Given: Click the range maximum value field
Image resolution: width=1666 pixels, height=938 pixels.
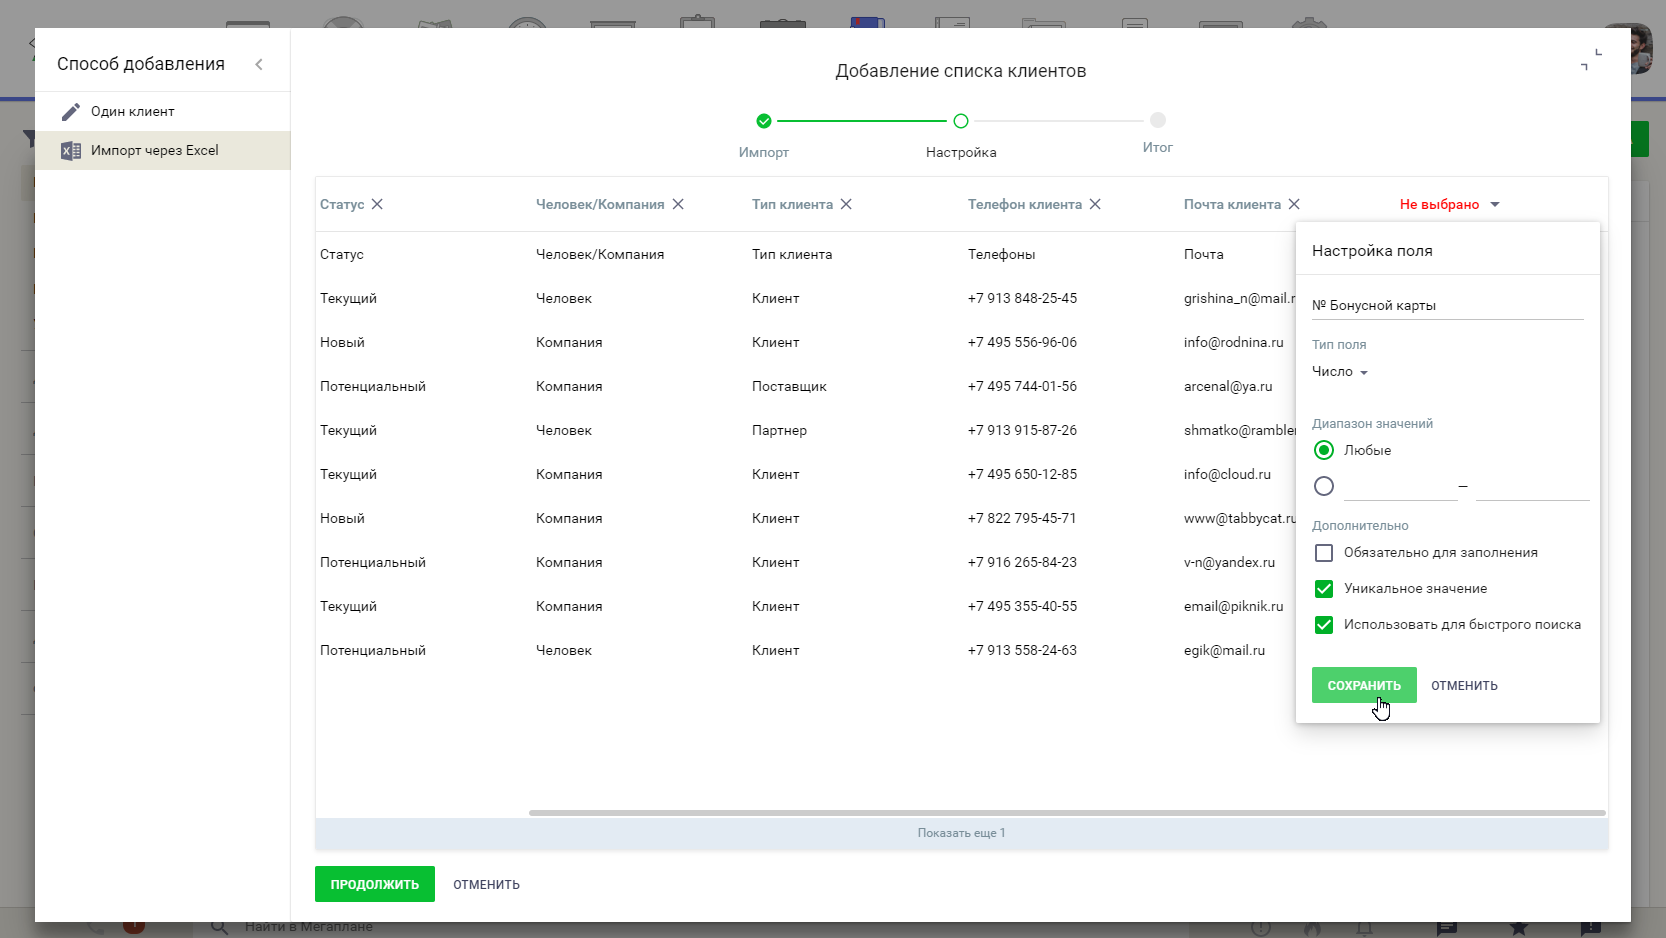Looking at the screenshot, I should [1532, 487].
